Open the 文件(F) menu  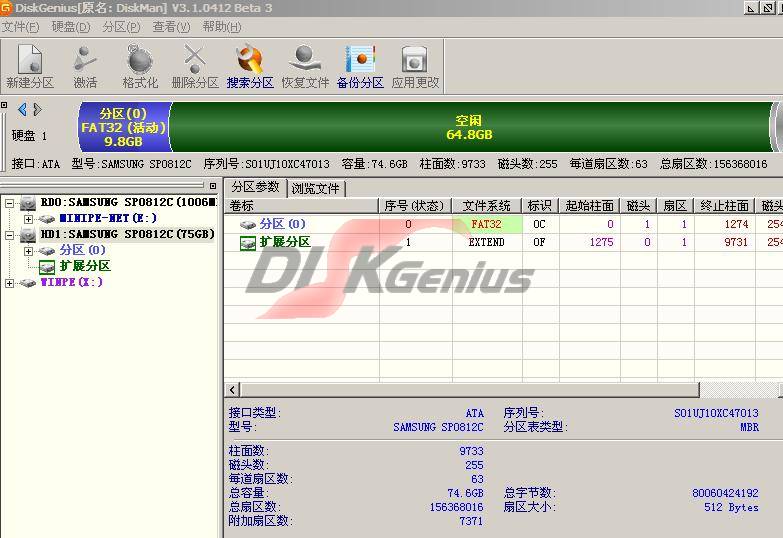pos(20,27)
